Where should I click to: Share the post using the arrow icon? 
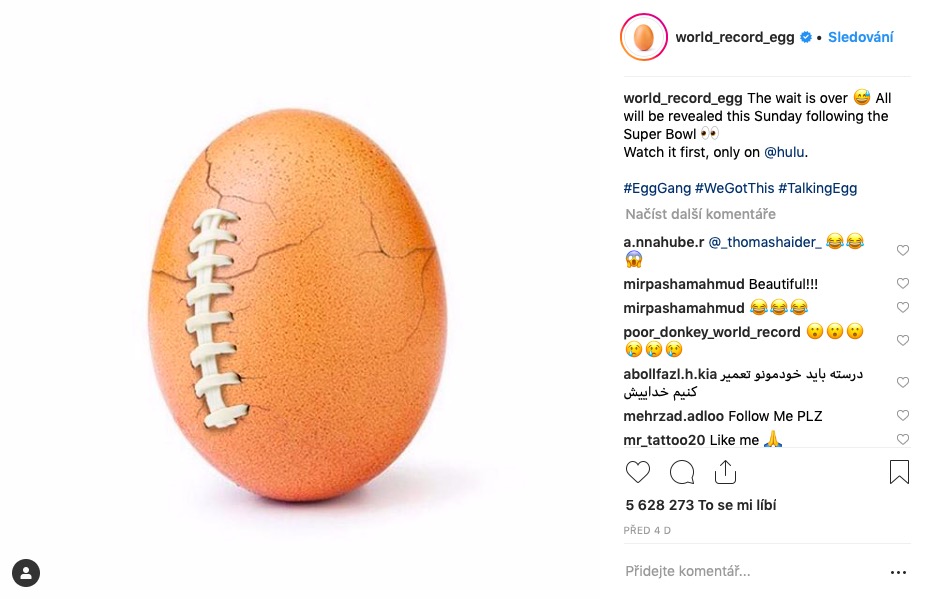(726, 472)
